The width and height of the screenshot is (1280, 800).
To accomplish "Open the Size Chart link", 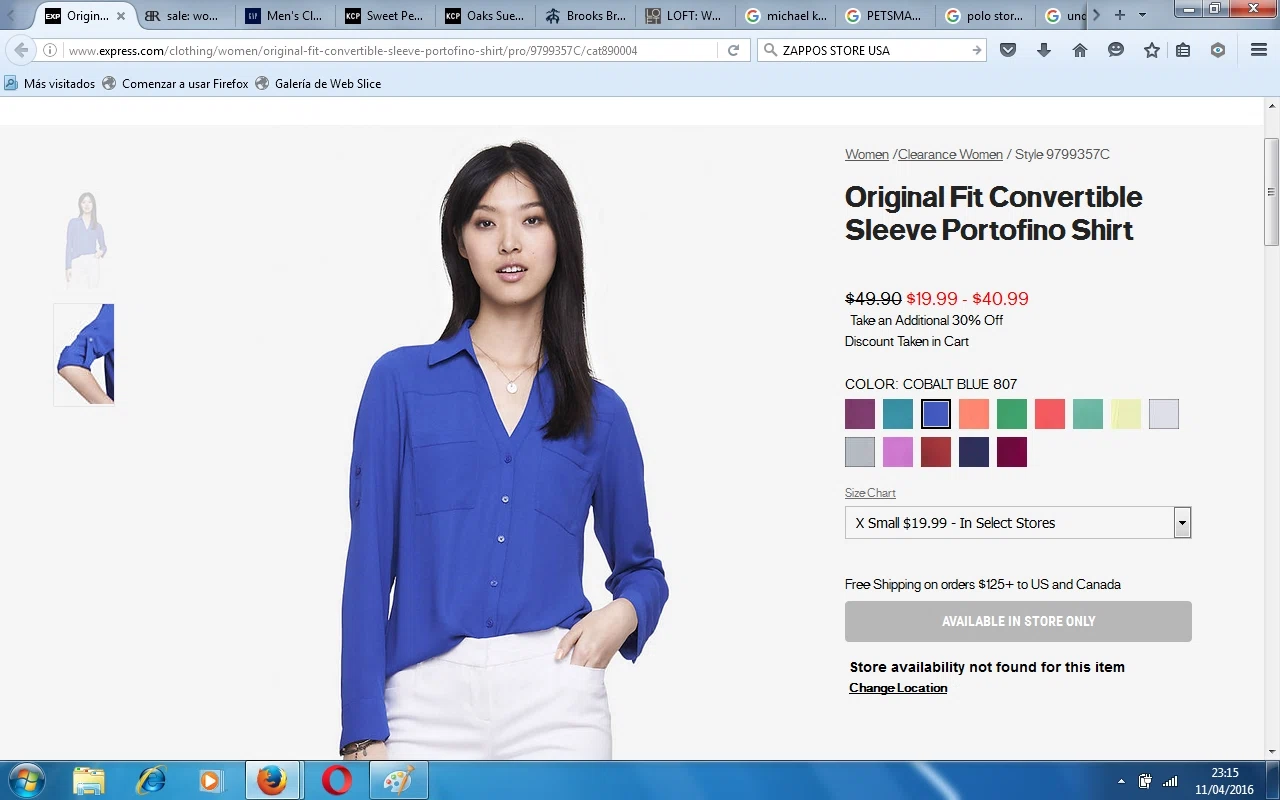I will (x=870, y=493).
